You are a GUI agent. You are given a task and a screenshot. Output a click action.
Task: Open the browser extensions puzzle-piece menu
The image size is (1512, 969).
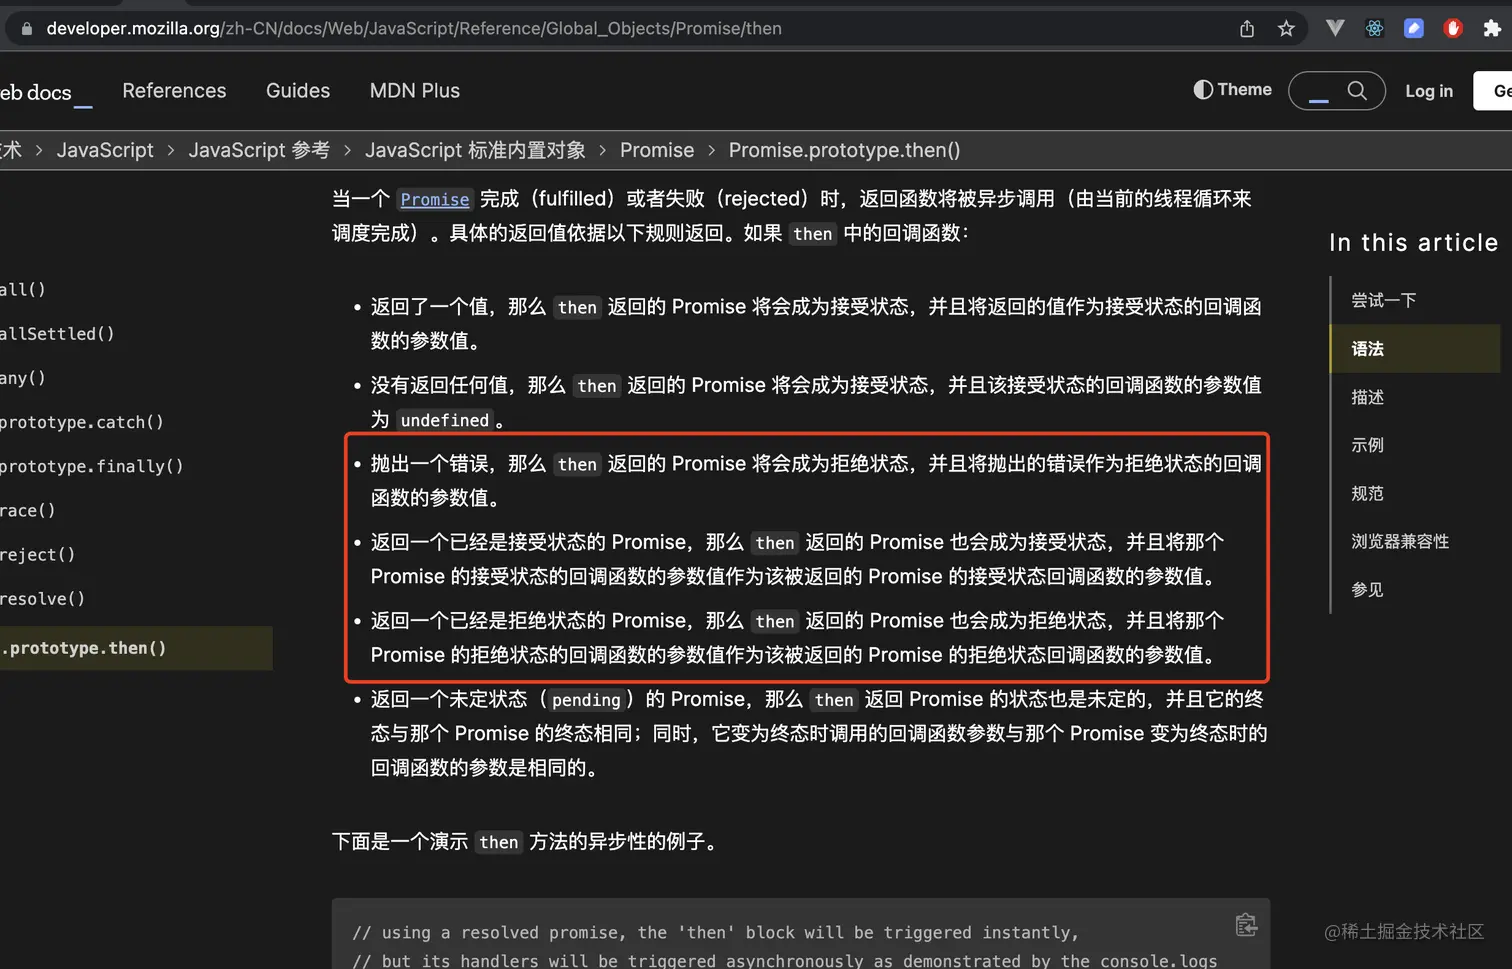point(1492,28)
